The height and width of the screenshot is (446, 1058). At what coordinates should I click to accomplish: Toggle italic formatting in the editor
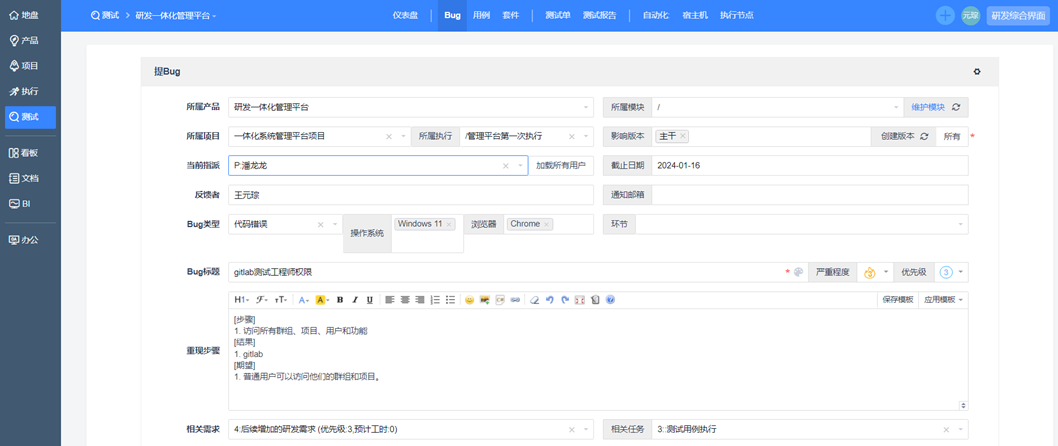[355, 300]
